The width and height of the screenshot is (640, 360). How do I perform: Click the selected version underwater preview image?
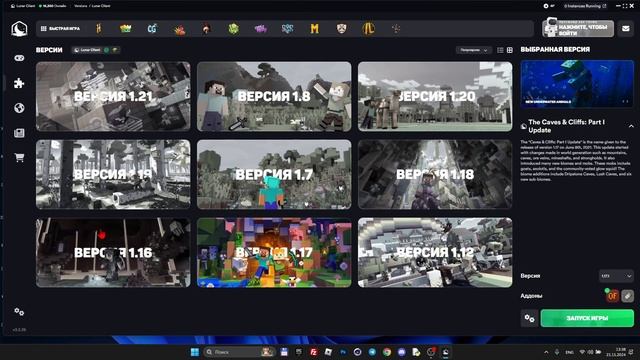(x=577, y=84)
